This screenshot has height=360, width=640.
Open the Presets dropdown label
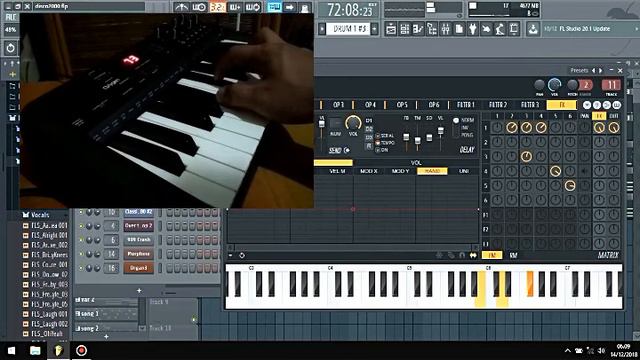pyautogui.click(x=579, y=71)
